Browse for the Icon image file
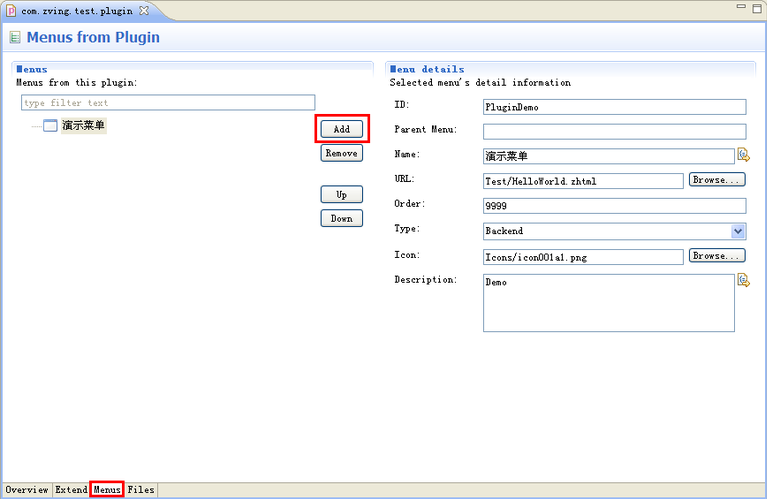The width and height of the screenshot is (767, 499). tap(717, 256)
